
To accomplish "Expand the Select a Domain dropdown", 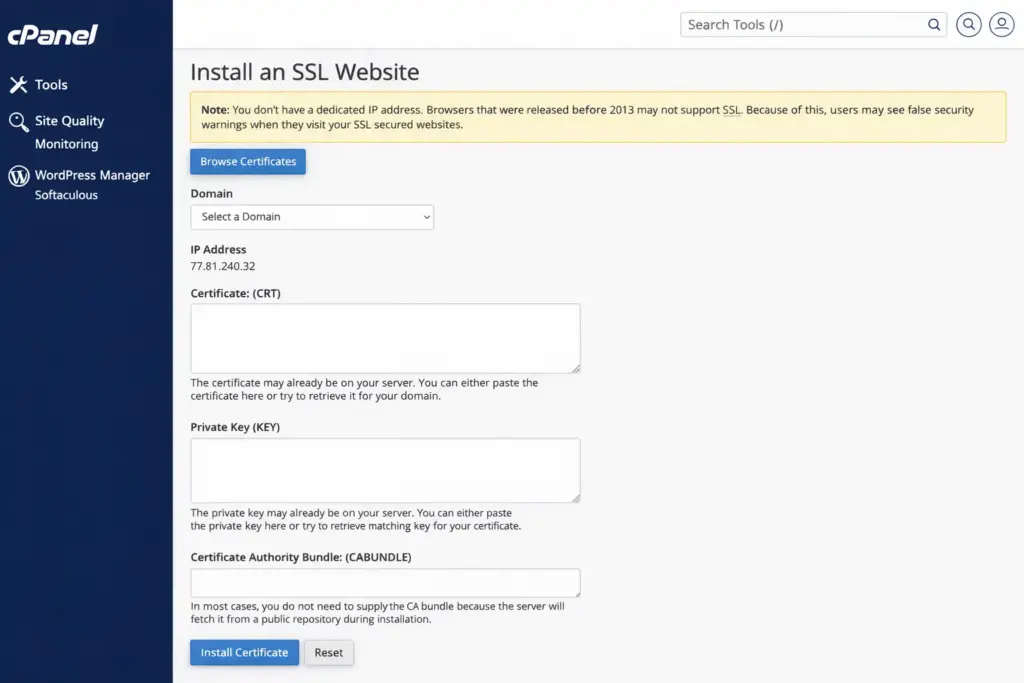I will (312, 217).
